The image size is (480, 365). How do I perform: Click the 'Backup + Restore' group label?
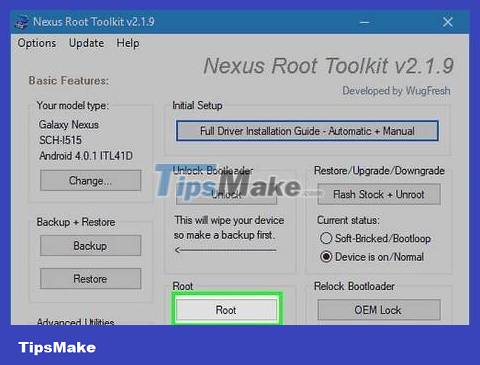(x=76, y=222)
